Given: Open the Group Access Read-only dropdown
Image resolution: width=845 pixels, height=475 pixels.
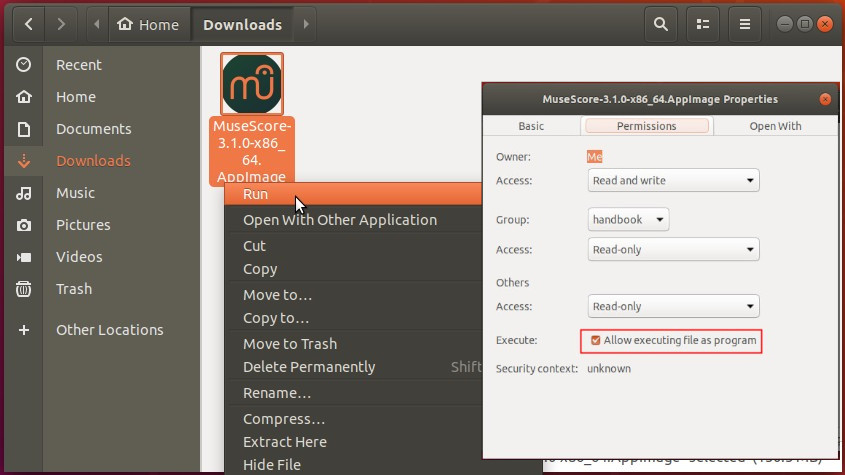Looking at the screenshot, I should click(673, 250).
